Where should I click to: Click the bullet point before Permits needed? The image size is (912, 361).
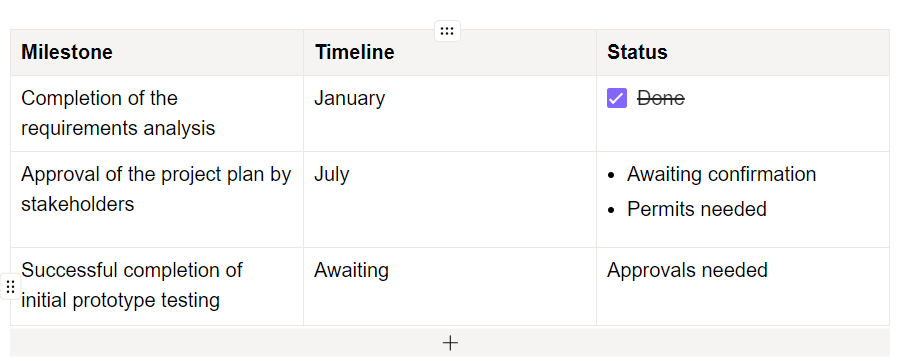pyautogui.click(x=611, y=210)
